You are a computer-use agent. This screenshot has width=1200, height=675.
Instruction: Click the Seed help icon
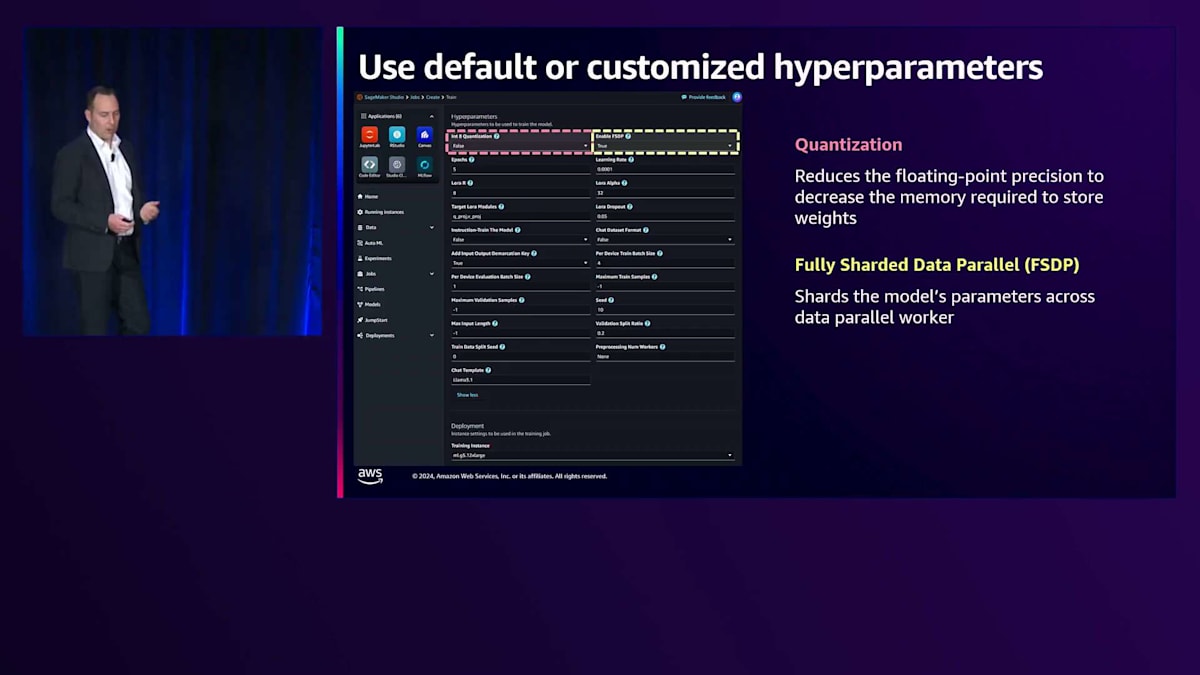click(x=611, y=300)
